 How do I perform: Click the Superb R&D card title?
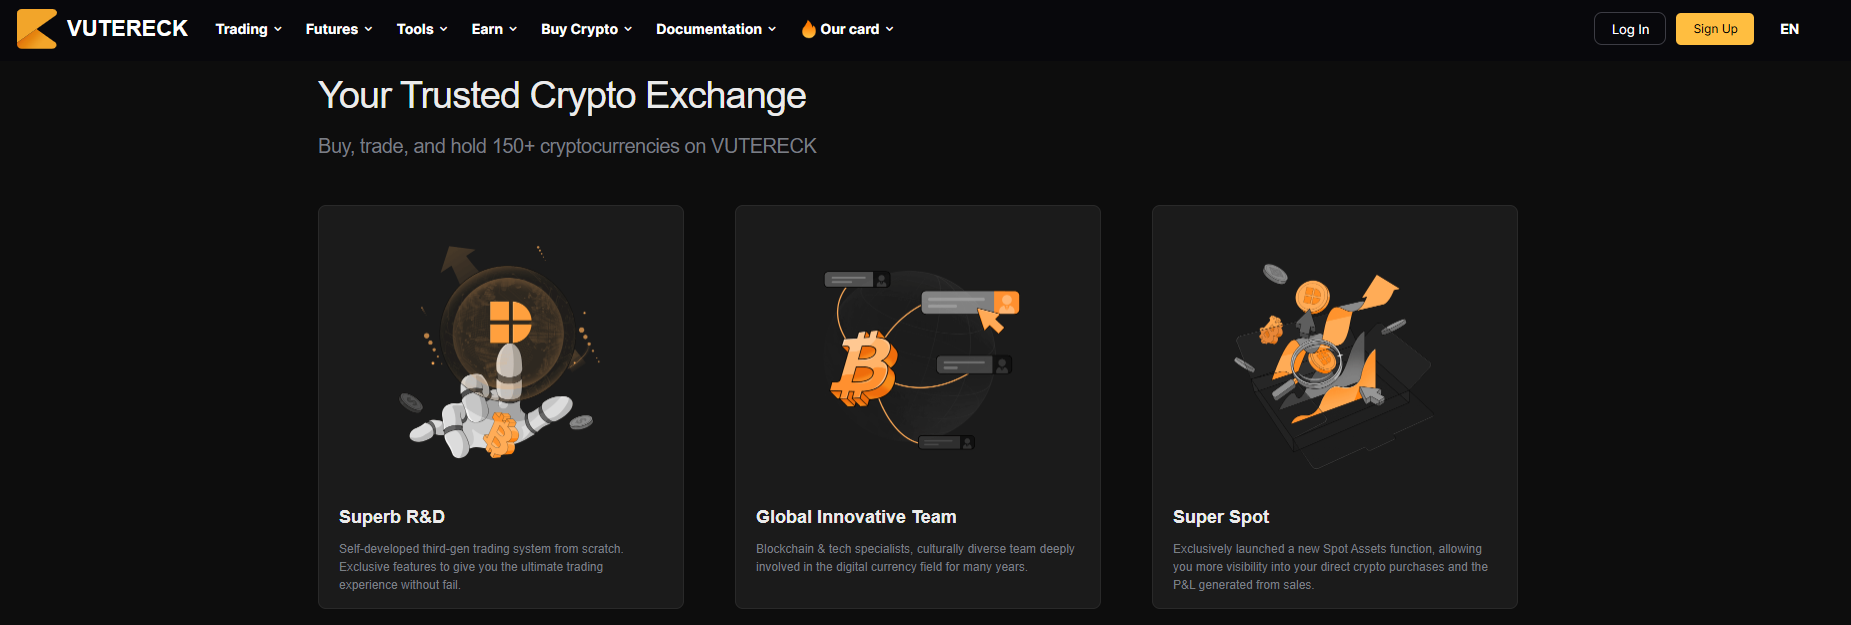392,517
